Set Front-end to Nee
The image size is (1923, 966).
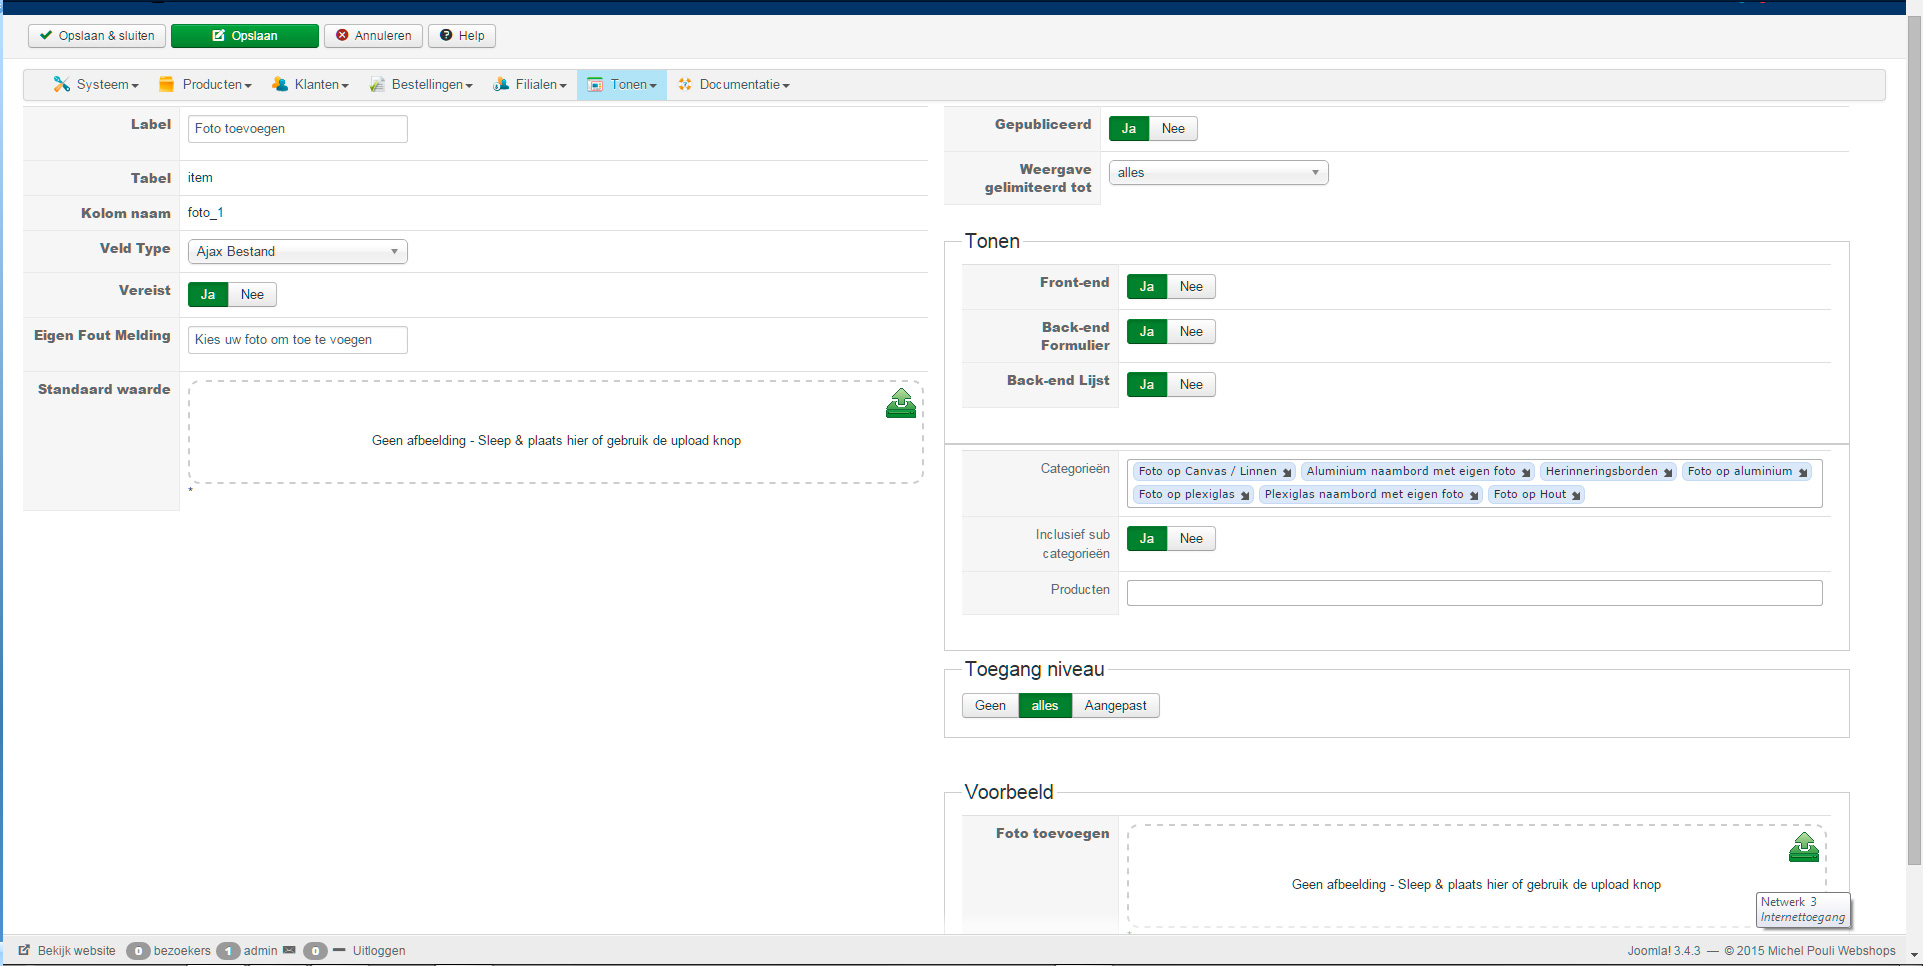1191,286
